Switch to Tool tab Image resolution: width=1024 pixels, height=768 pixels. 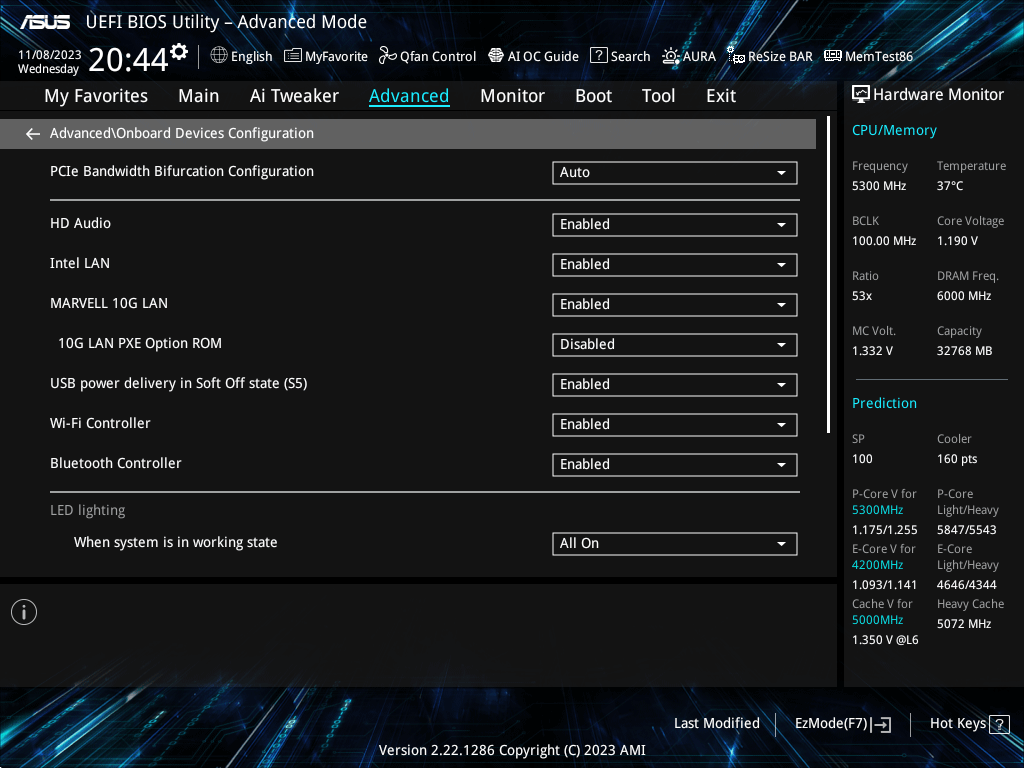658,96
